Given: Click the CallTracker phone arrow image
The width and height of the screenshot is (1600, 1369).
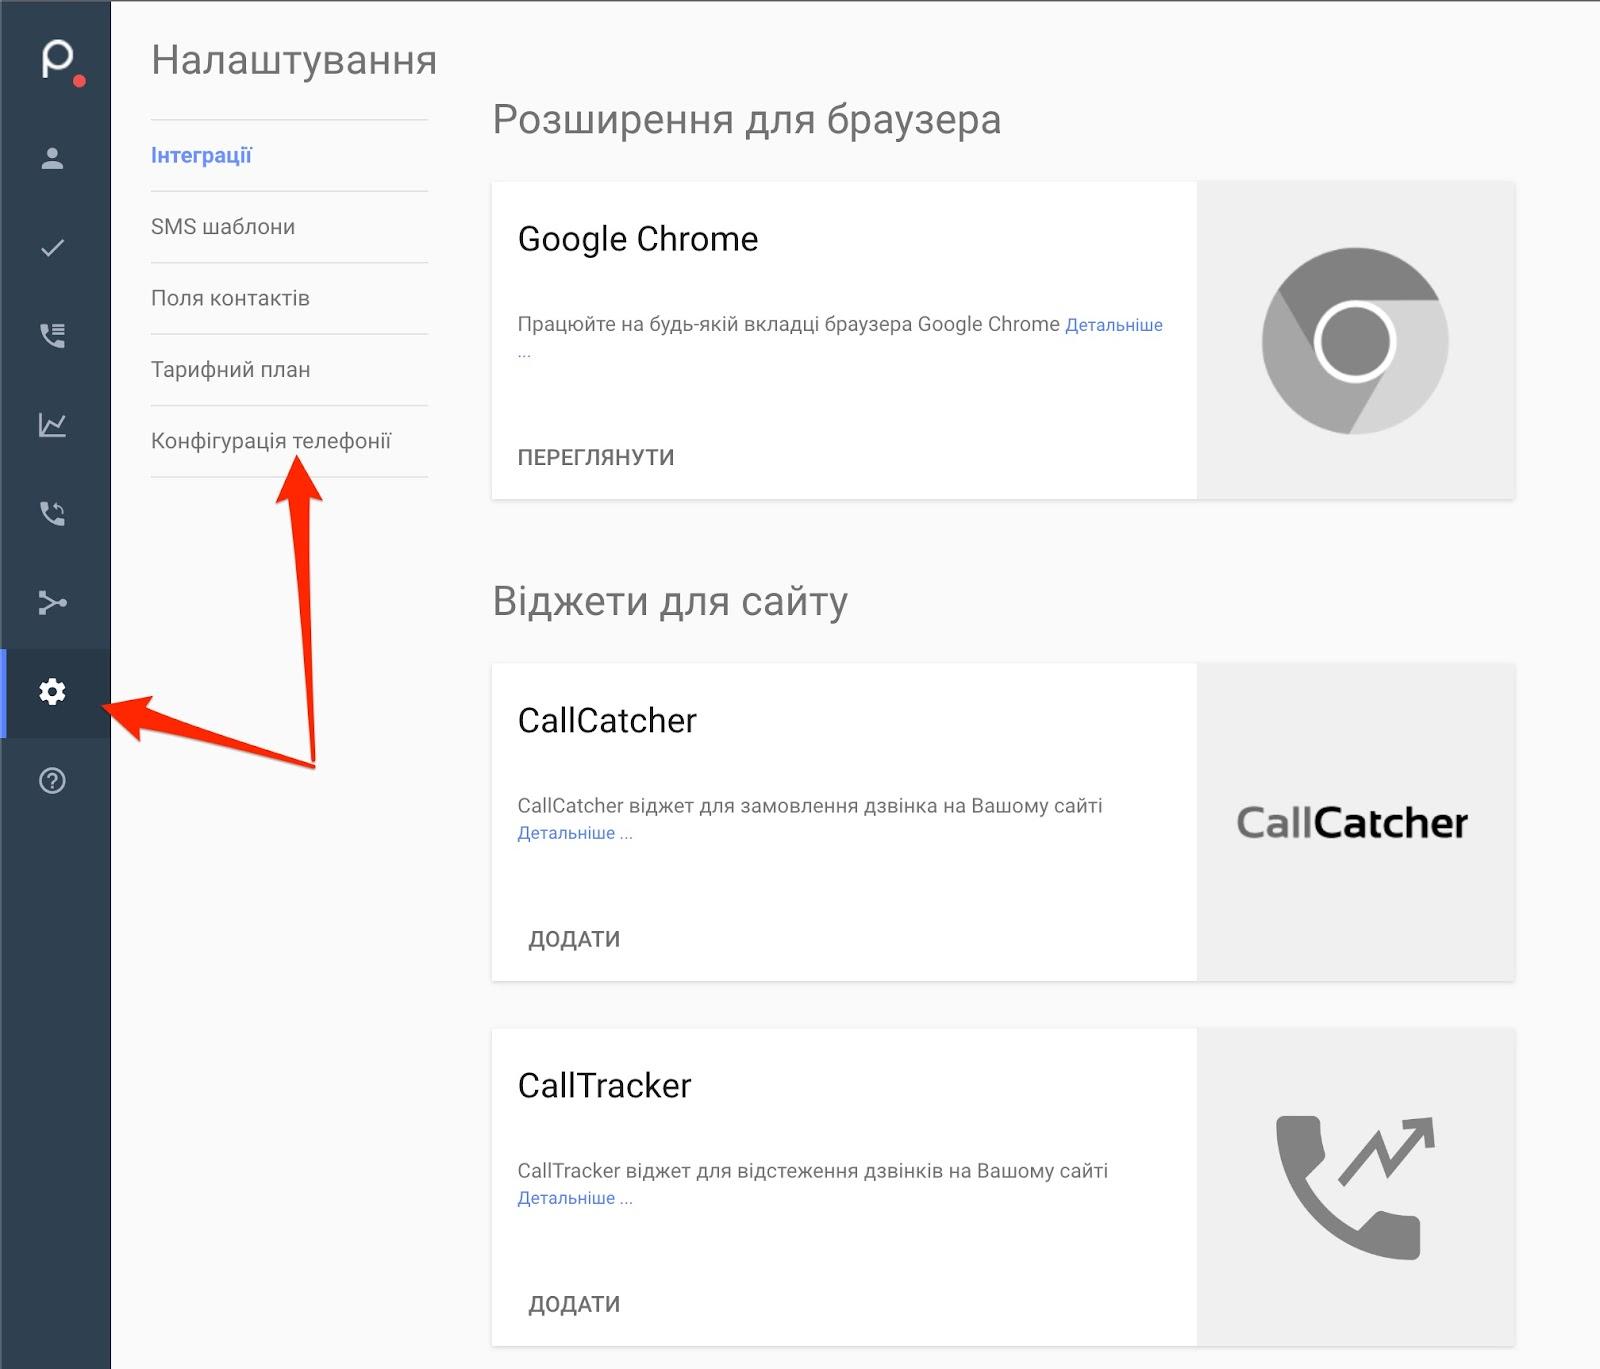Looking at the screenshot, I should click(x=1355, y=1187).
